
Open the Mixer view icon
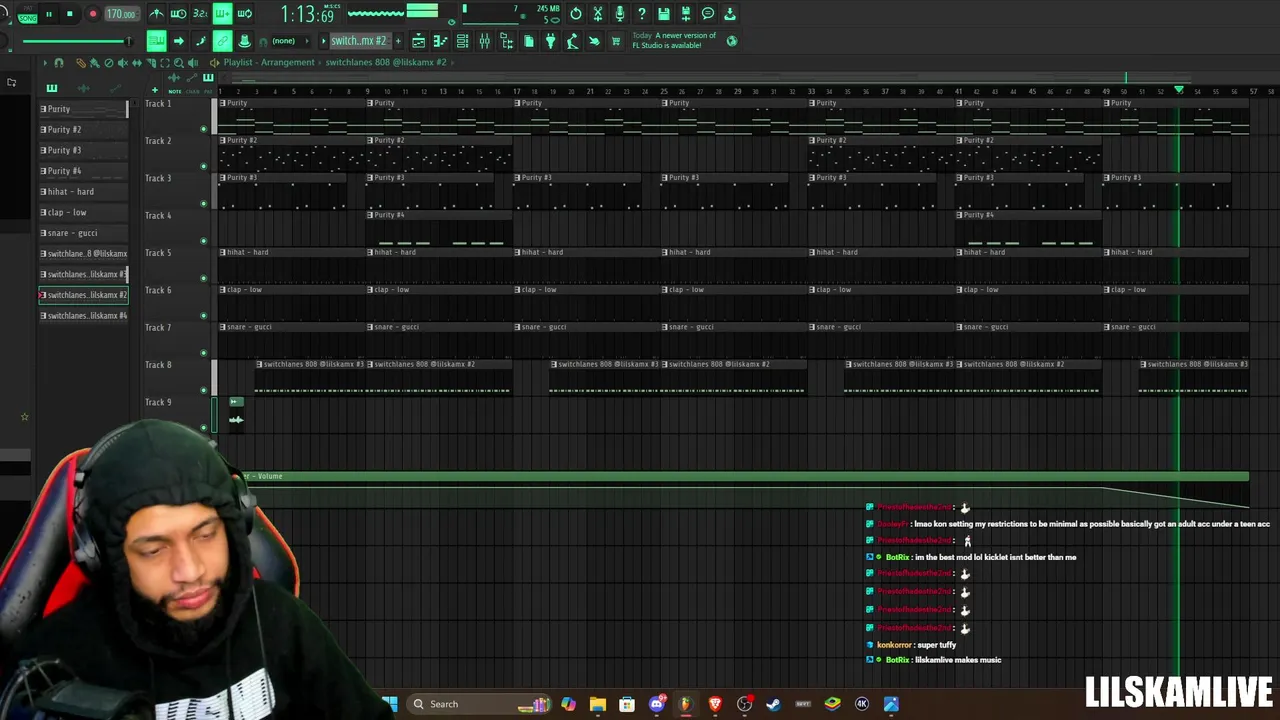click(x=484, y=41)
